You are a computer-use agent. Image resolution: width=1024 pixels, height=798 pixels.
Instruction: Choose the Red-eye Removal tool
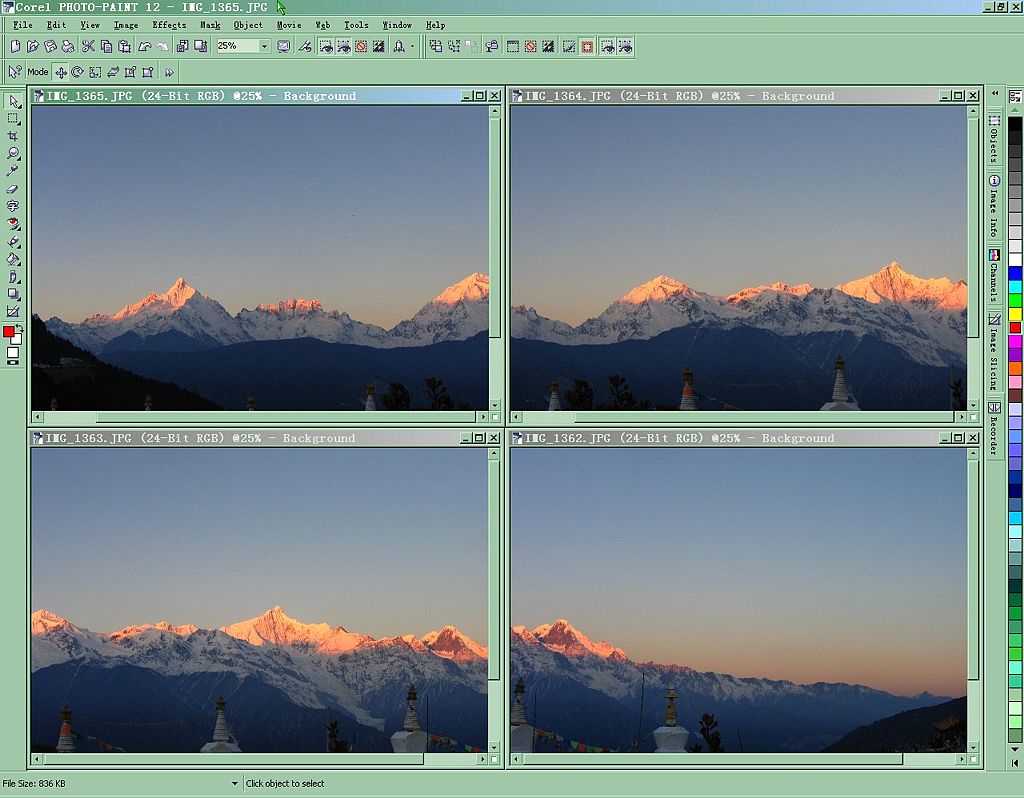[13, 224]
